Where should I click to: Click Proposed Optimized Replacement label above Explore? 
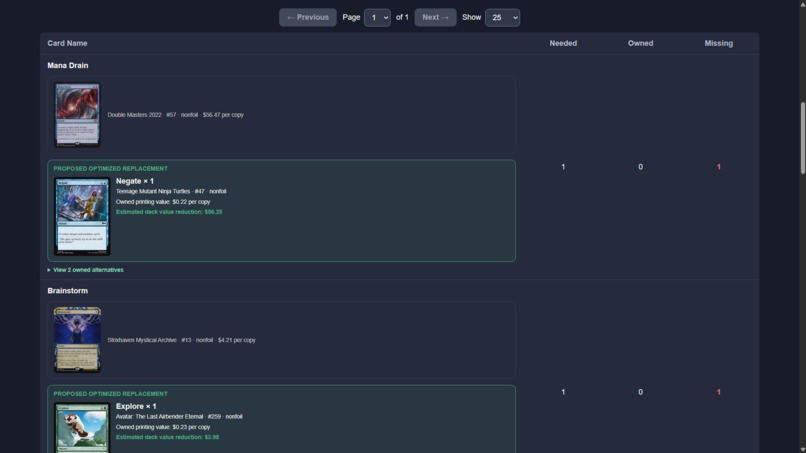111,394
